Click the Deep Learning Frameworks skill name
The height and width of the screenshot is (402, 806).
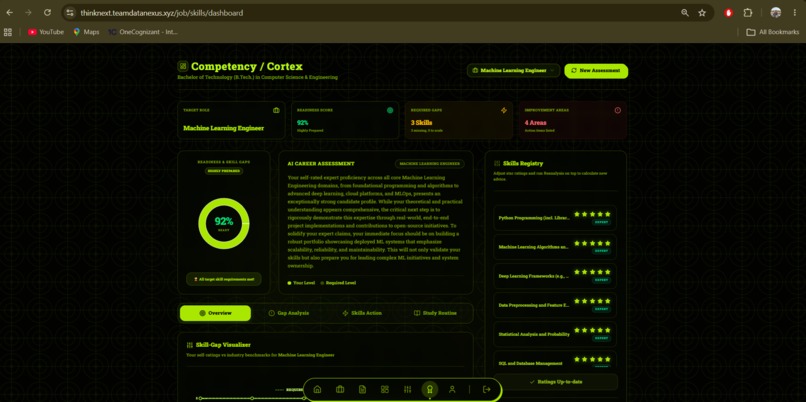click(x=534, y=276)
